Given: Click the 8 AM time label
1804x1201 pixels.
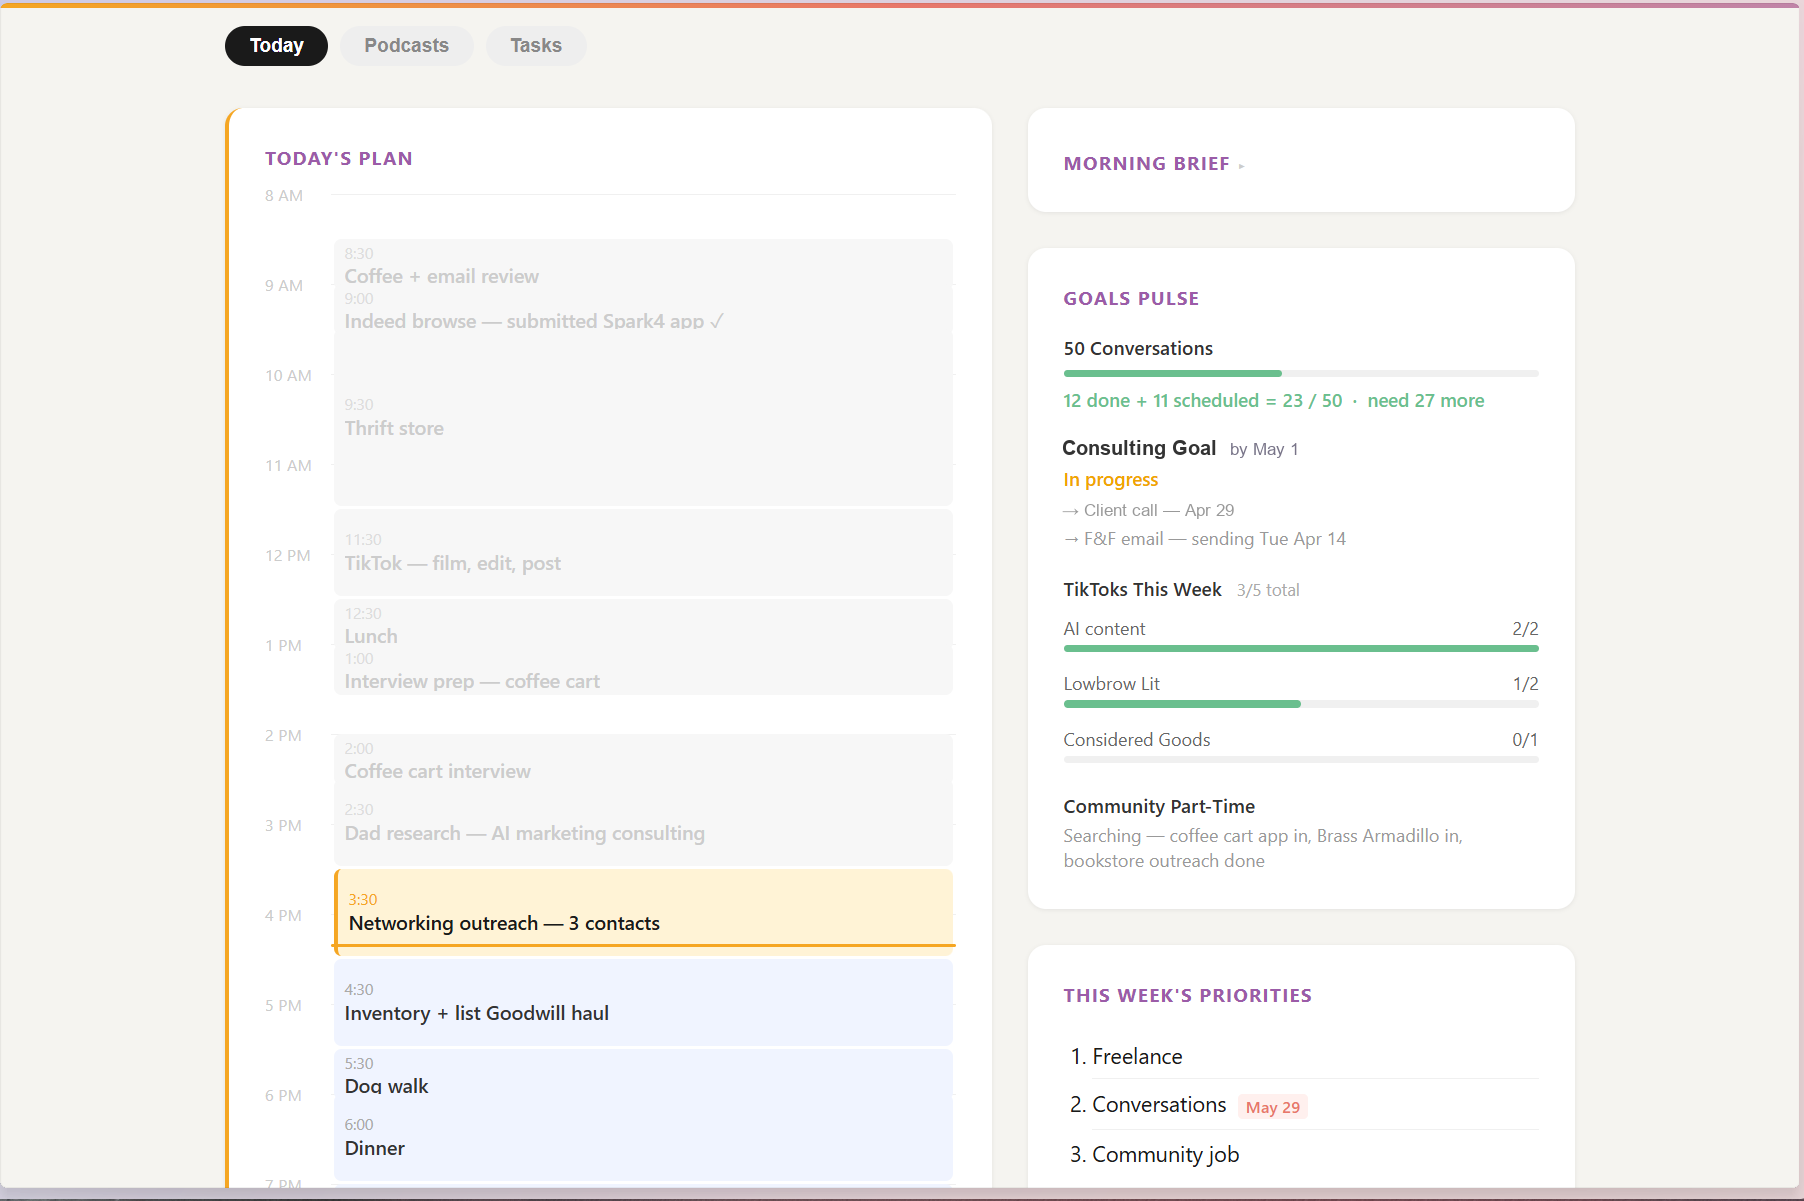Looking at the screenshot, I should (284, 196).
